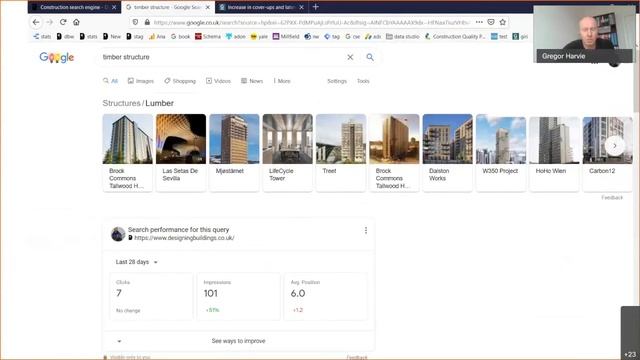Open a new browser tab with plus

click(x=316, y=7)
